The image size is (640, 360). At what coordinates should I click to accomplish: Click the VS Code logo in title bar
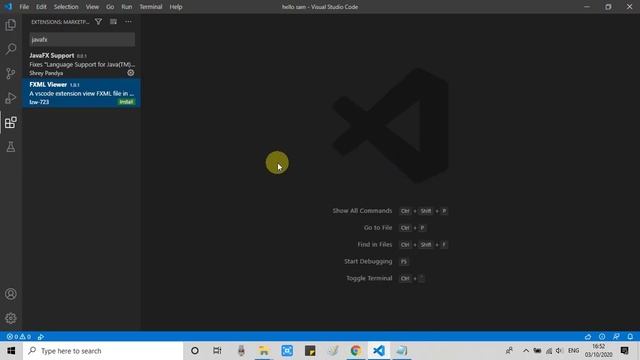(x=8, y=7)
